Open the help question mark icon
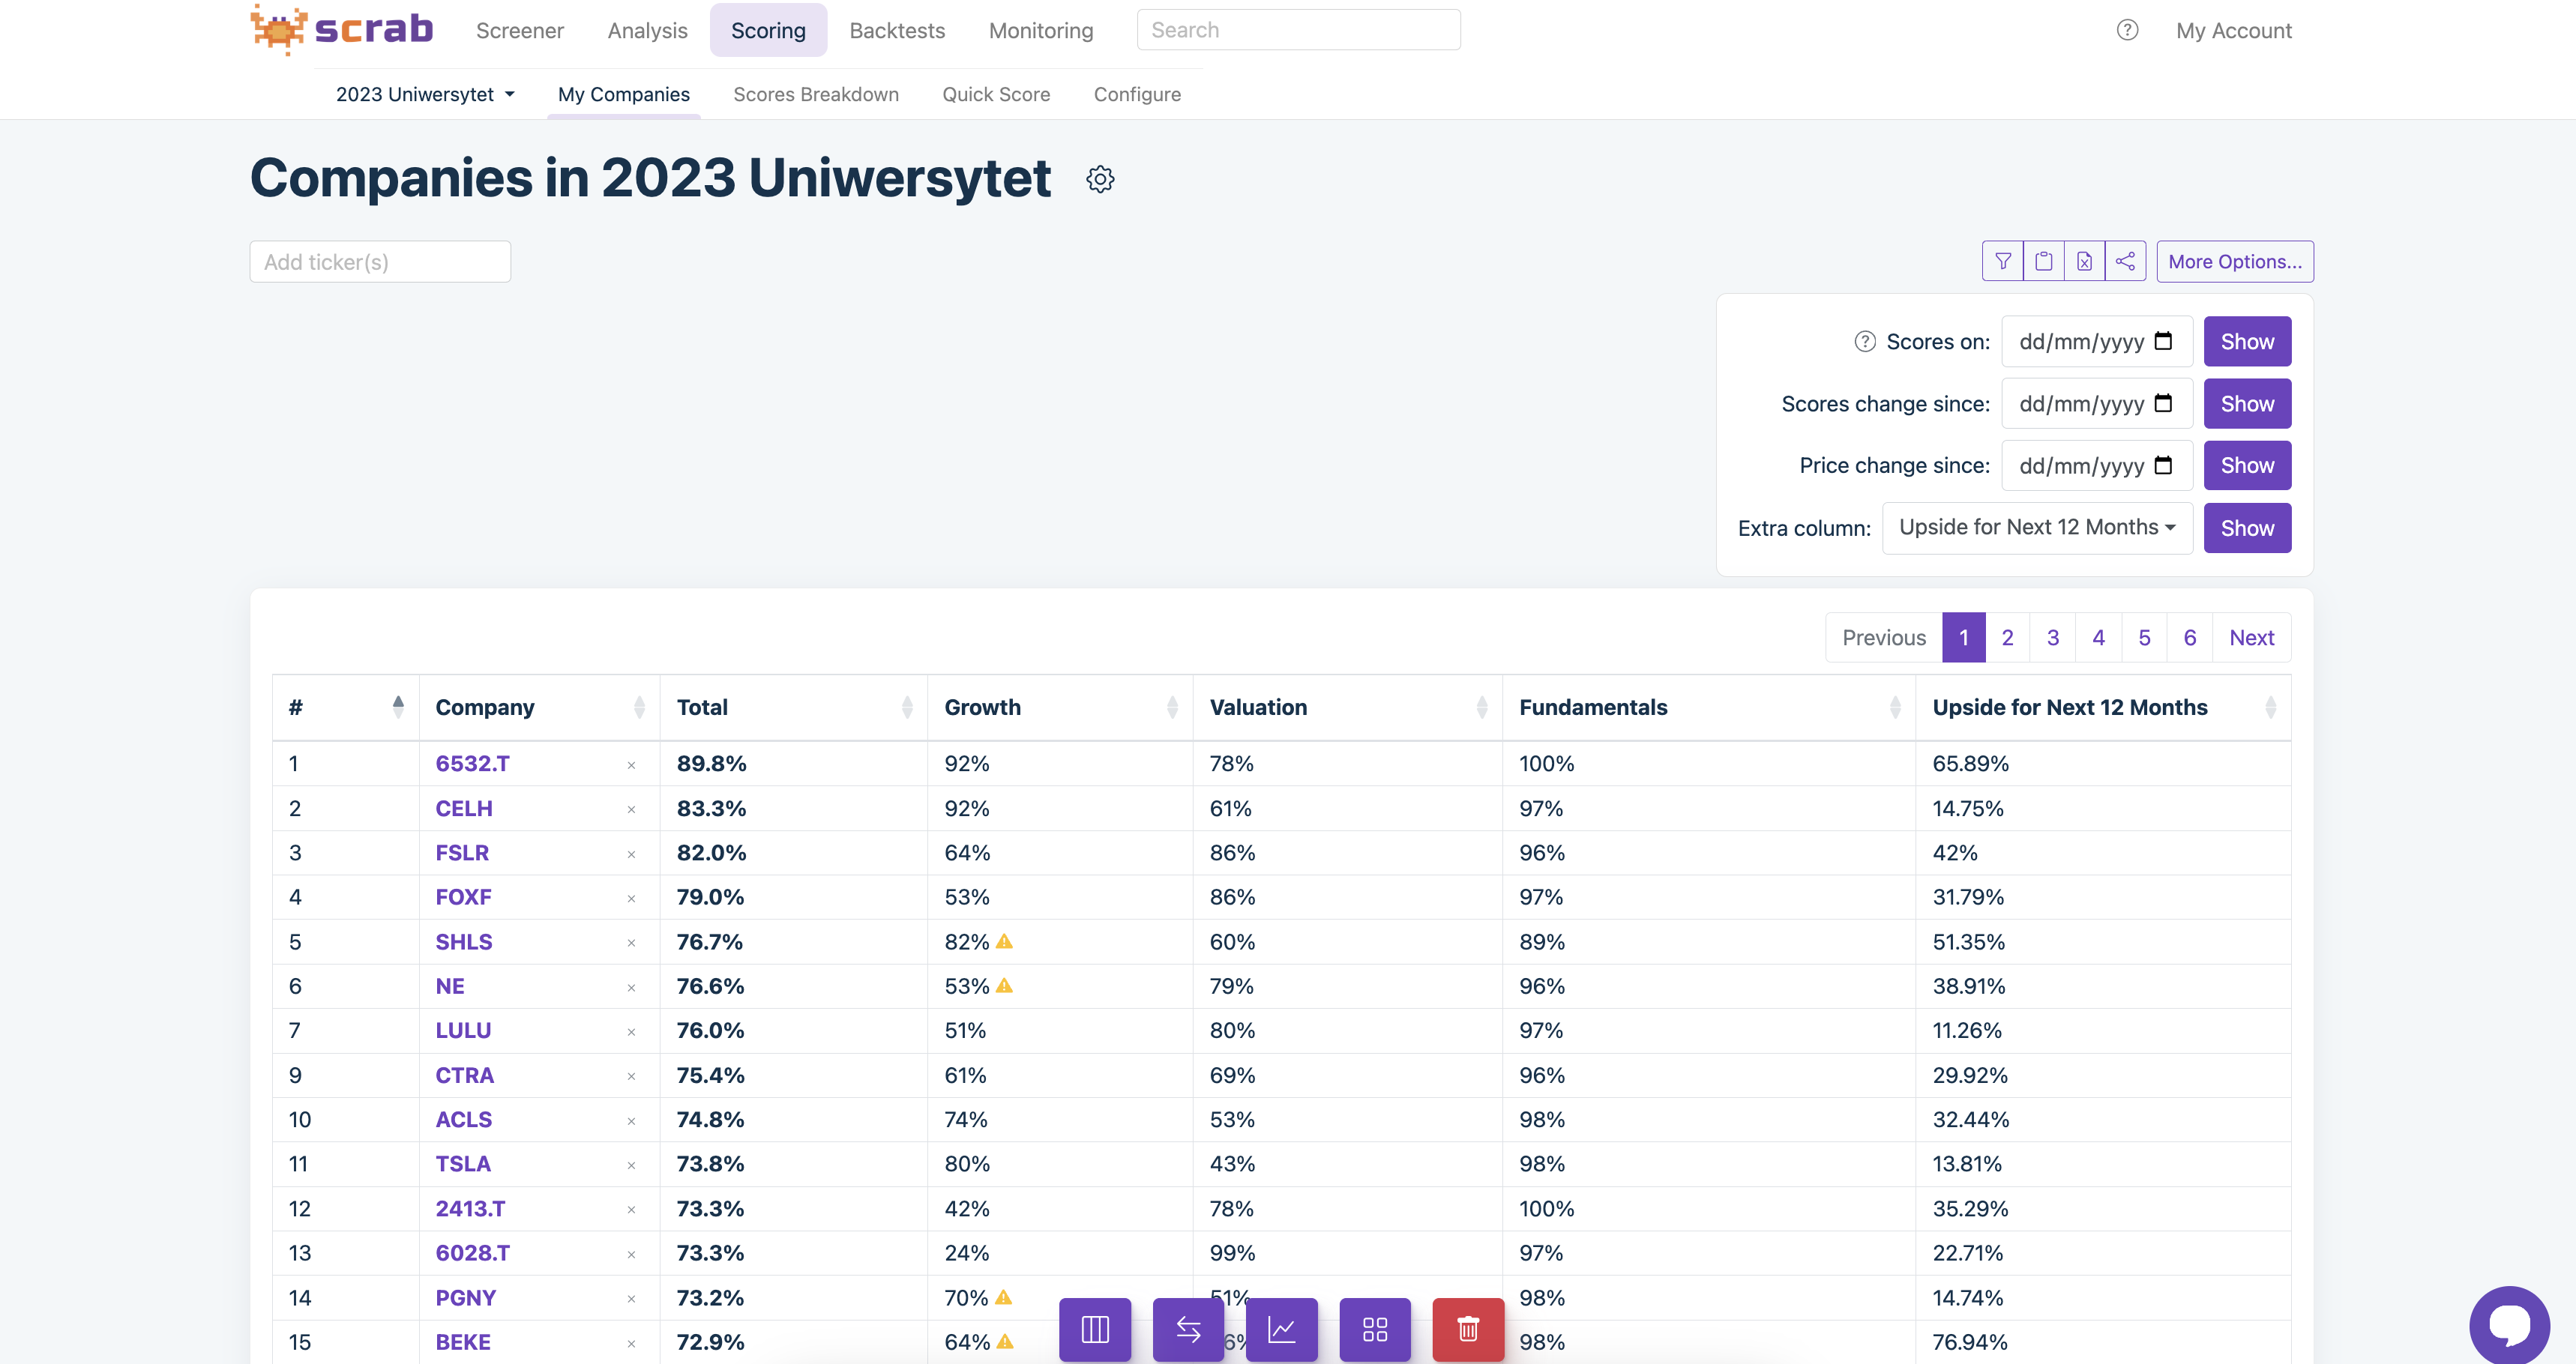This screenshot has height=1364, width=2576. 2127,30
